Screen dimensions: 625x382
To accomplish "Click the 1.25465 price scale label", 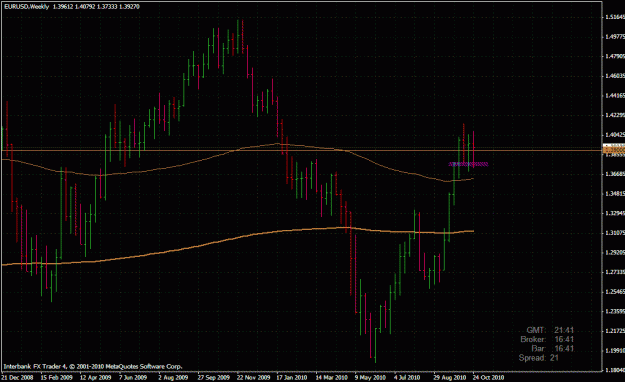I will [615, 291].
